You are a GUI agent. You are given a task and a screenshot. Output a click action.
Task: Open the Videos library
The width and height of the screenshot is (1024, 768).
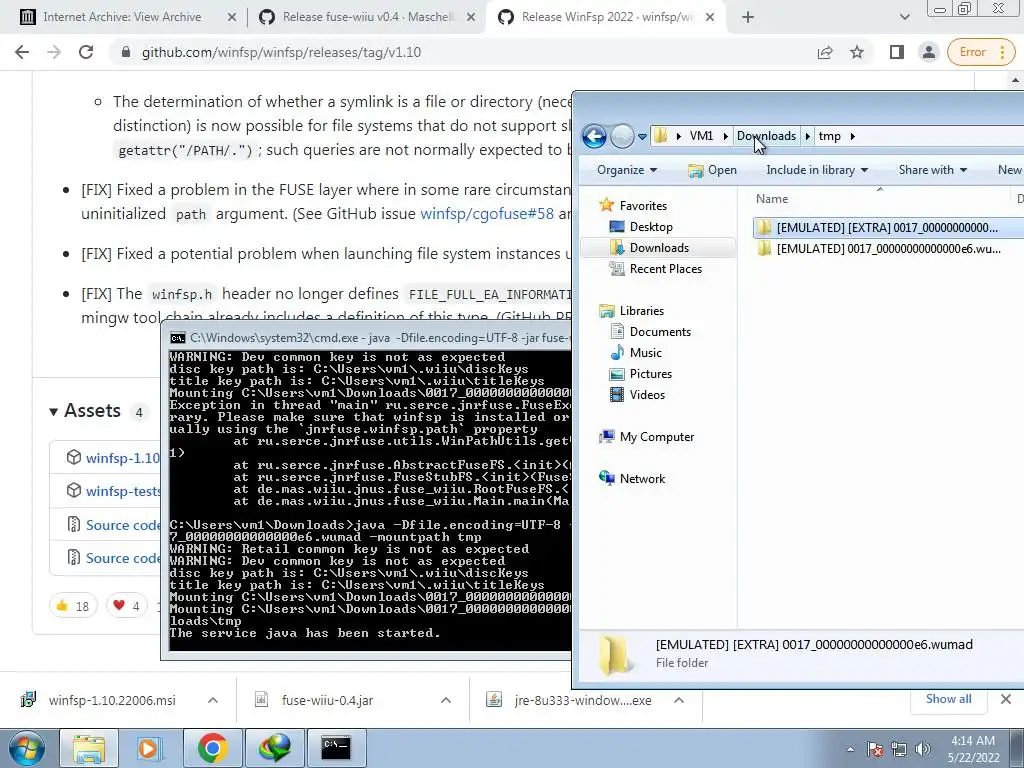(x=647, y=394)
